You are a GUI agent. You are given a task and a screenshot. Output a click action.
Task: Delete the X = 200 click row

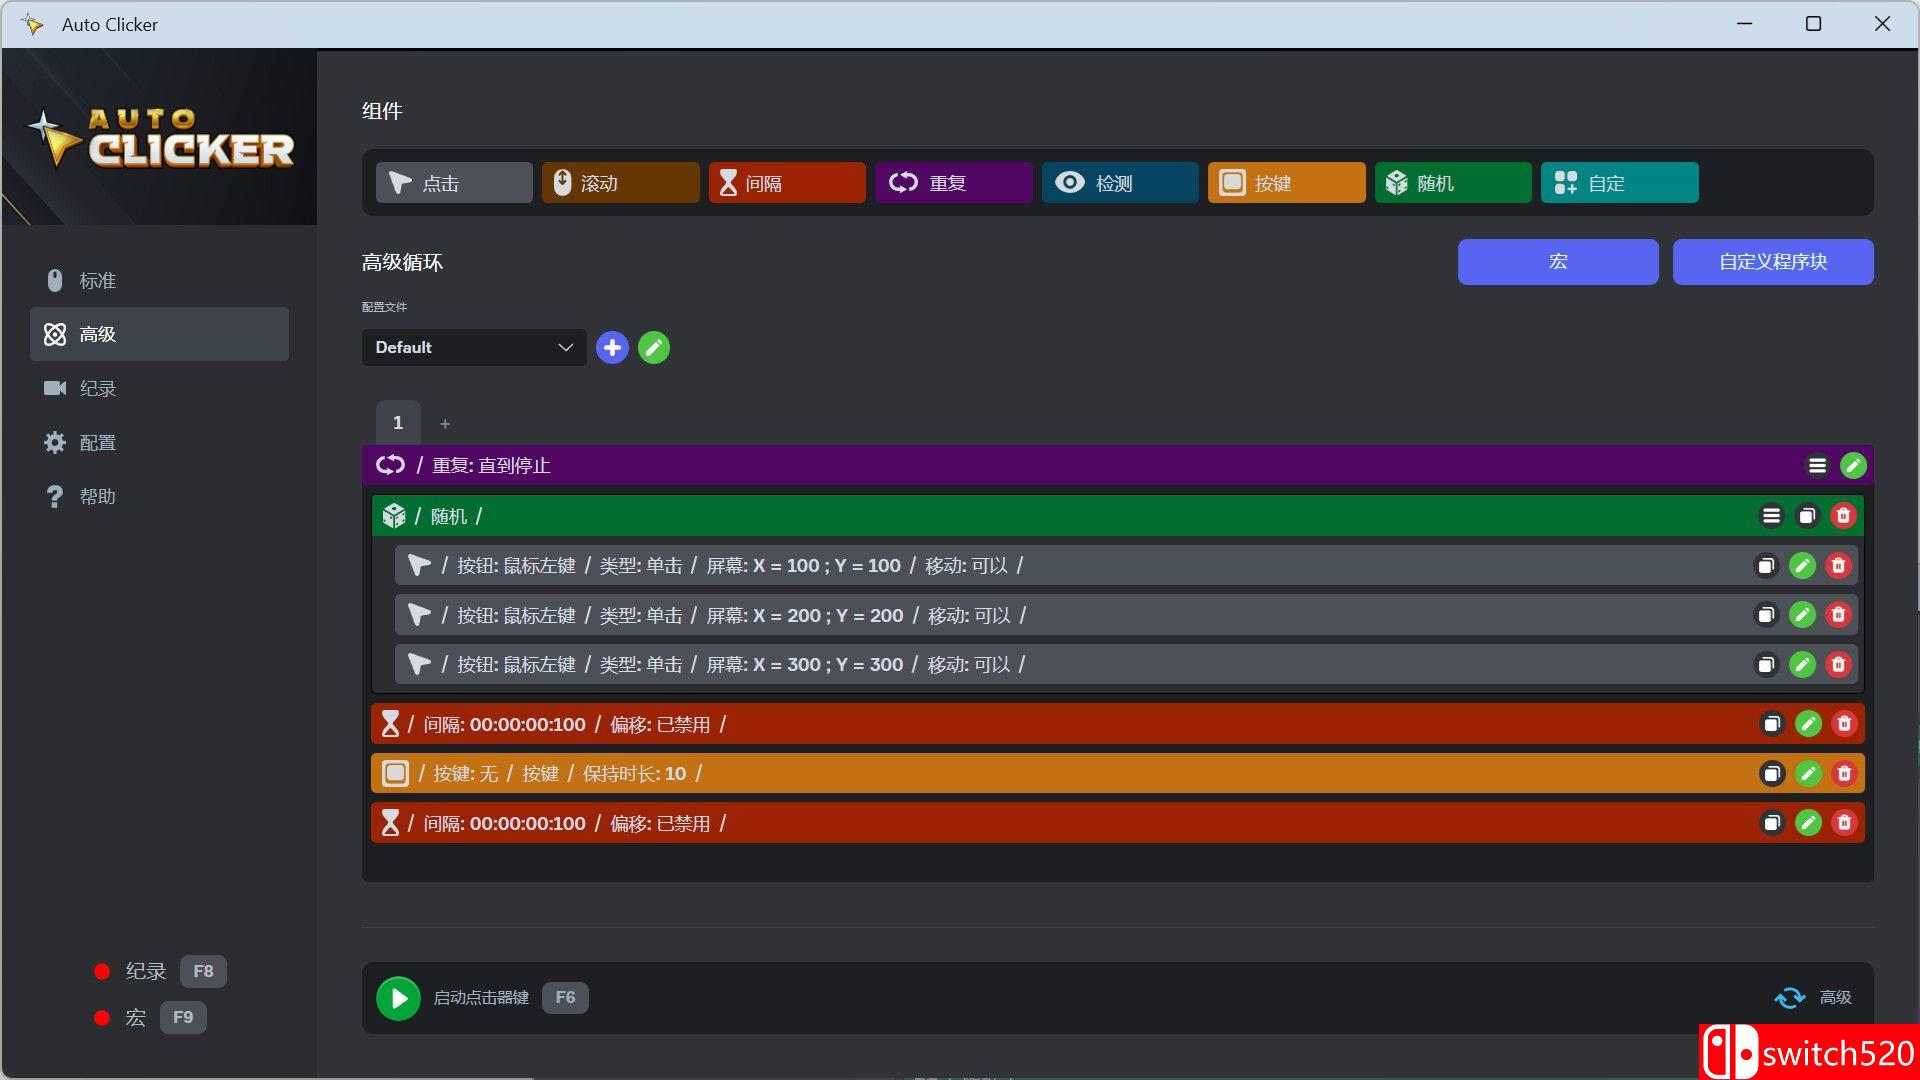(x=1838, y=615)
